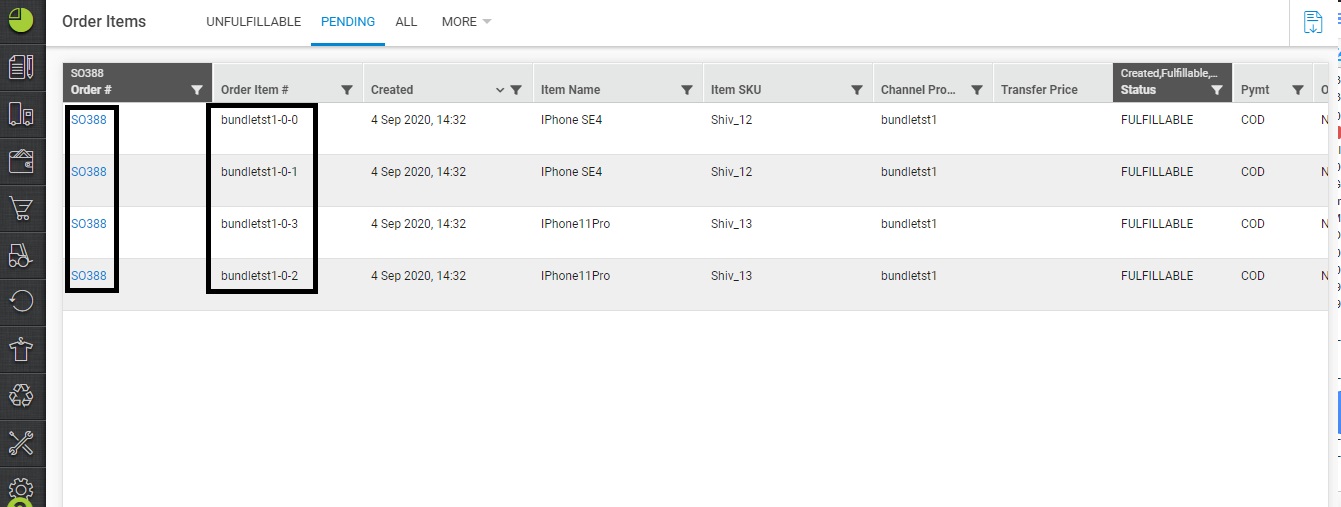Expand the MORE dropdown menu

tap(466, 22)
